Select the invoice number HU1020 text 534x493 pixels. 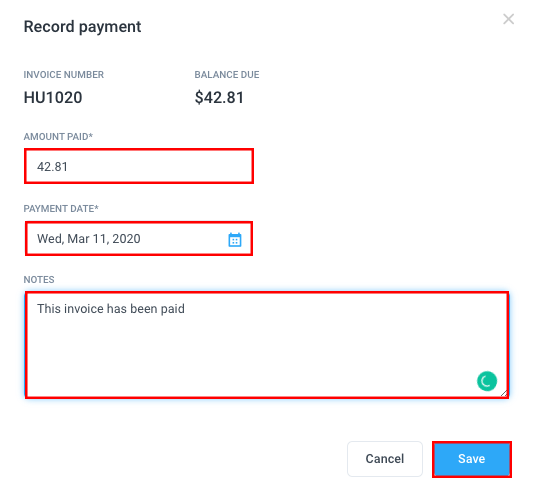53,98
